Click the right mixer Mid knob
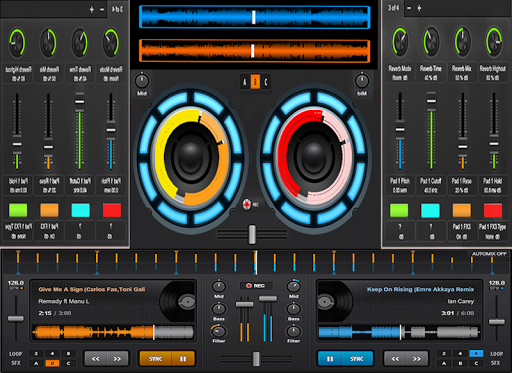Screen dimensions: 512x373 293,286
